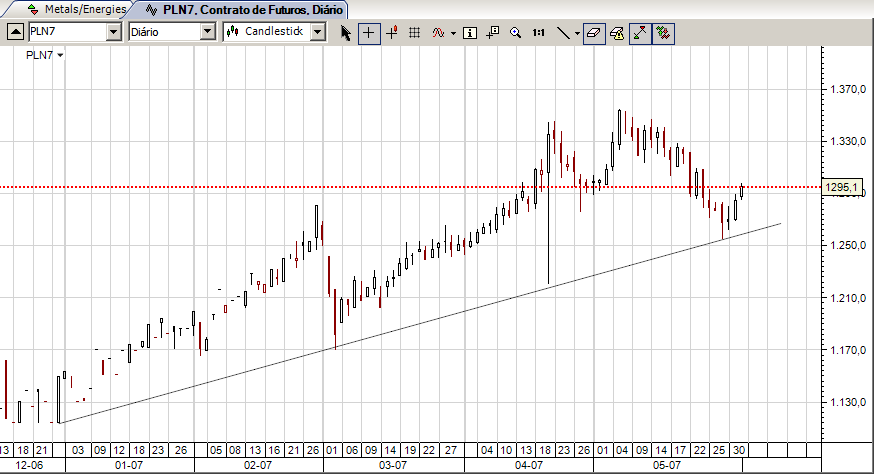Click the 03-07 month label
Viewport: 874px width, 474px height.
point(393,465)
